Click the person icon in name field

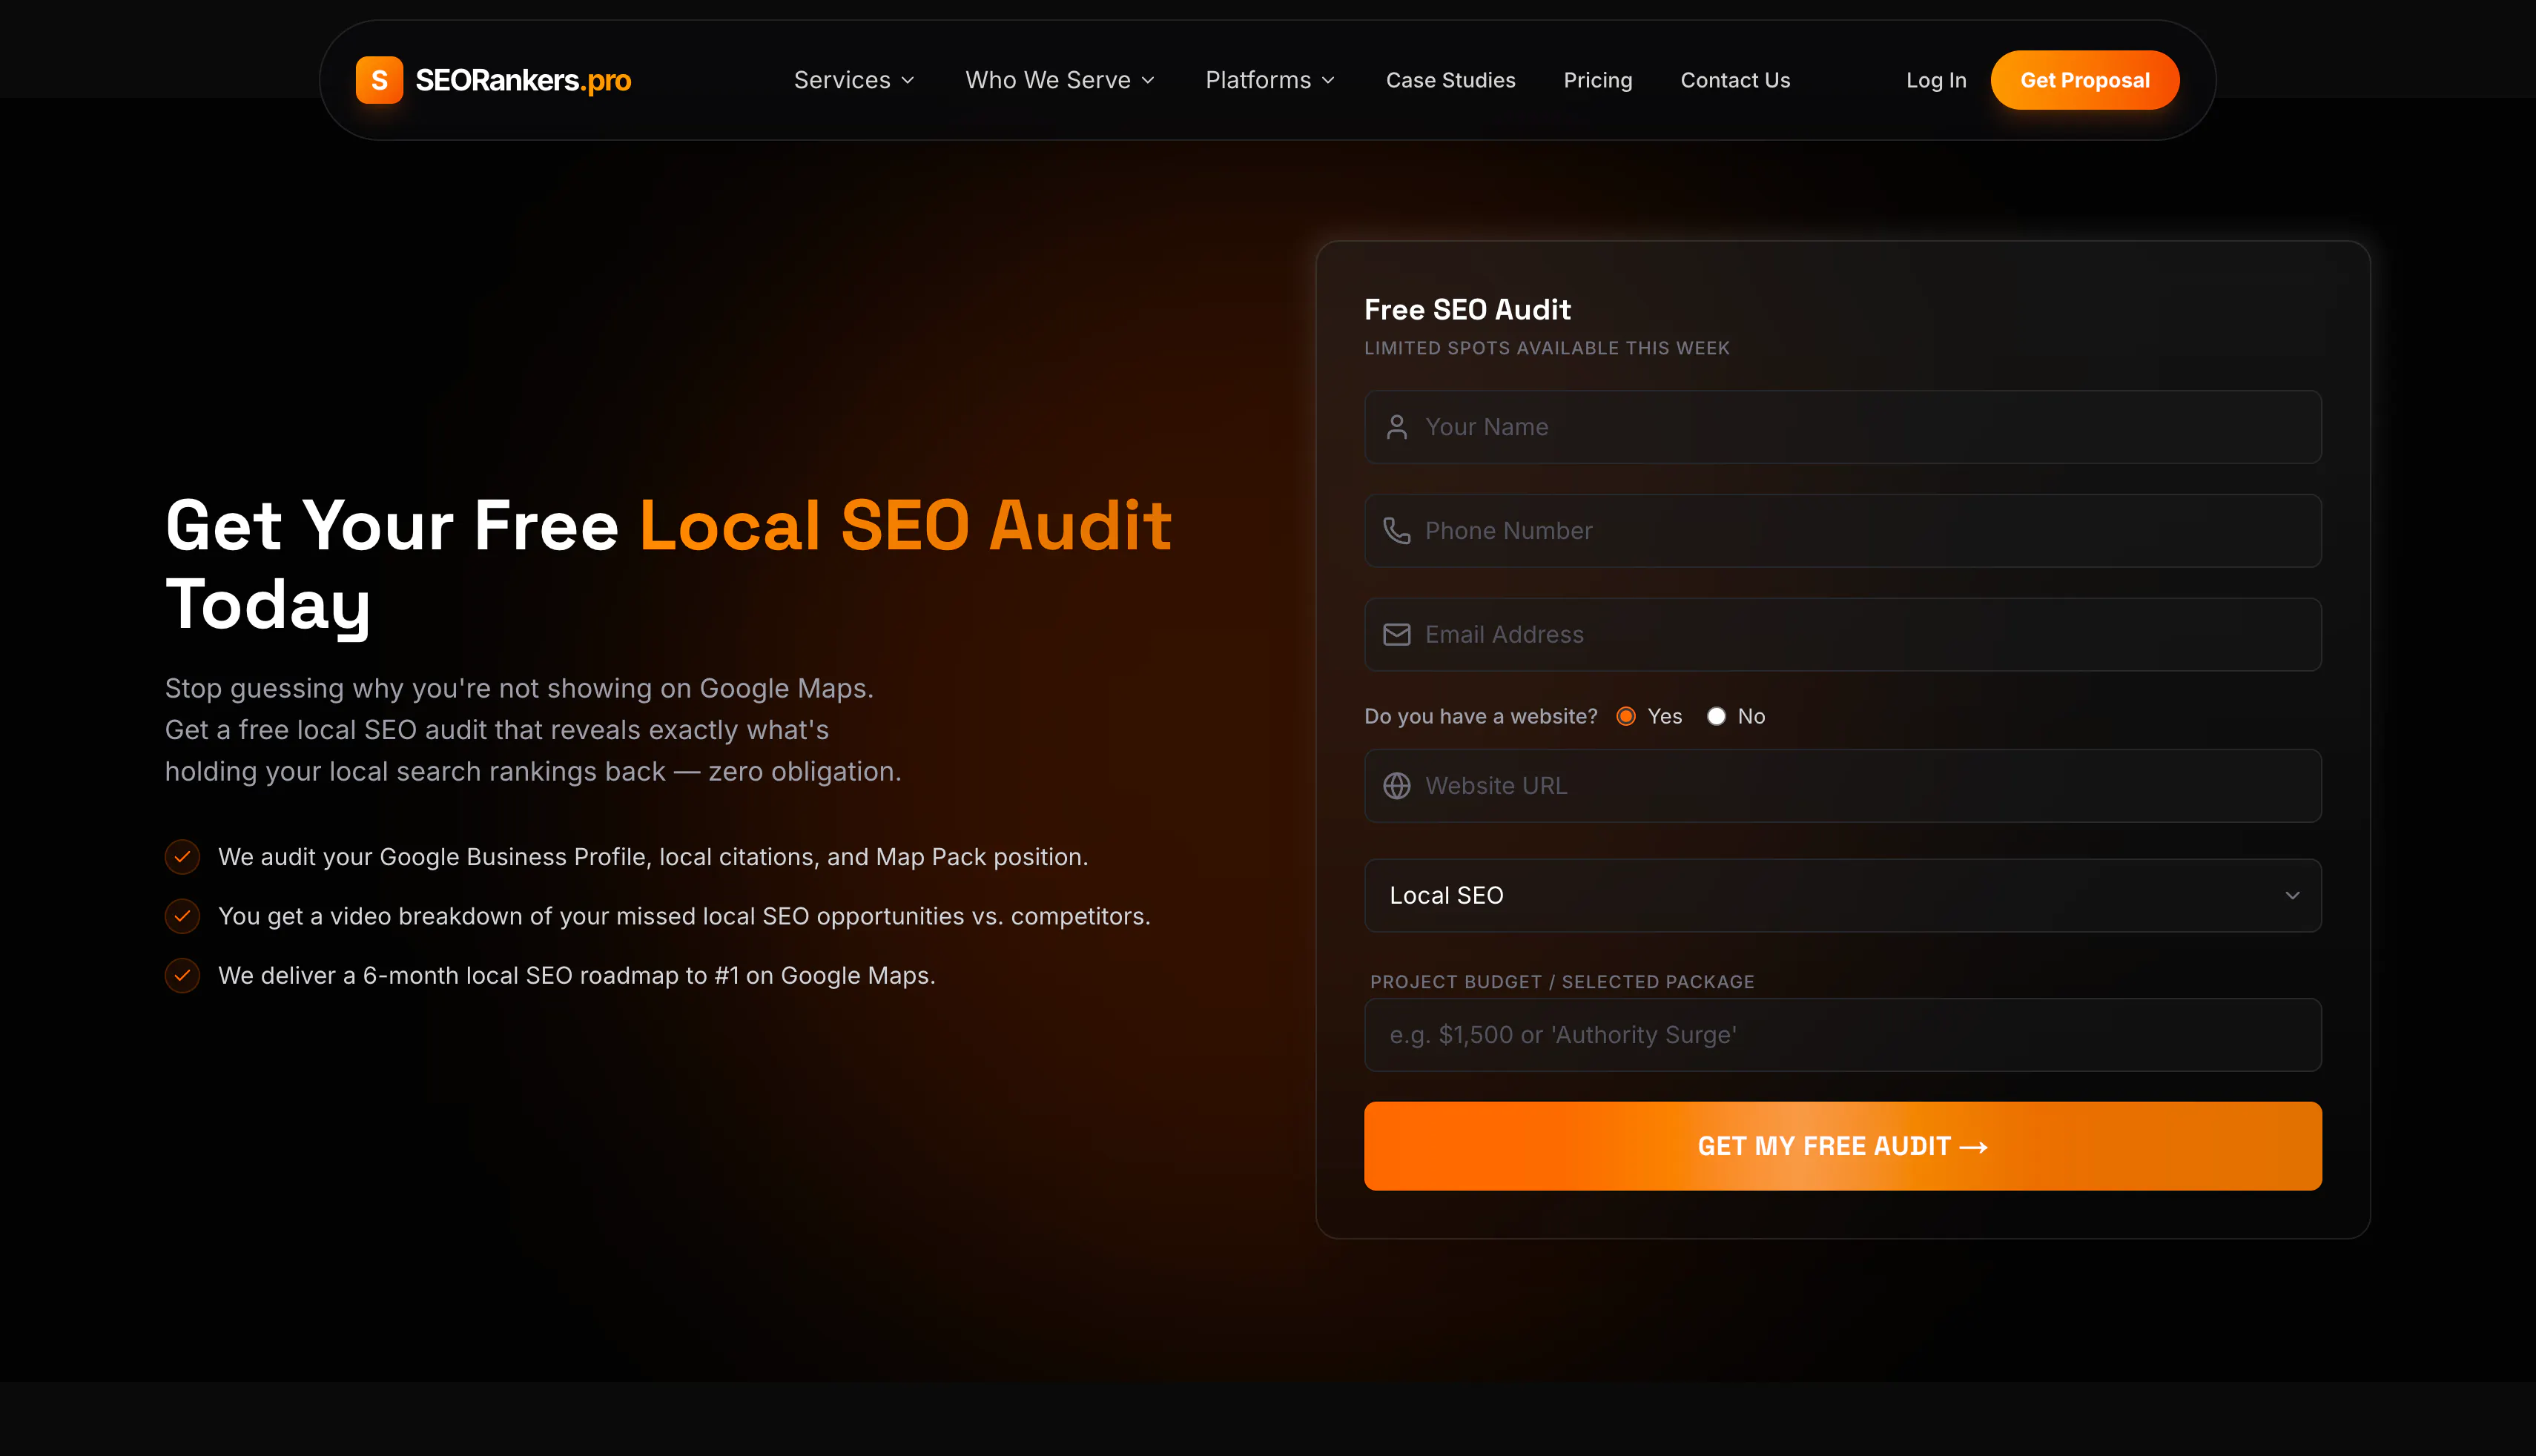pos(1397,427)
